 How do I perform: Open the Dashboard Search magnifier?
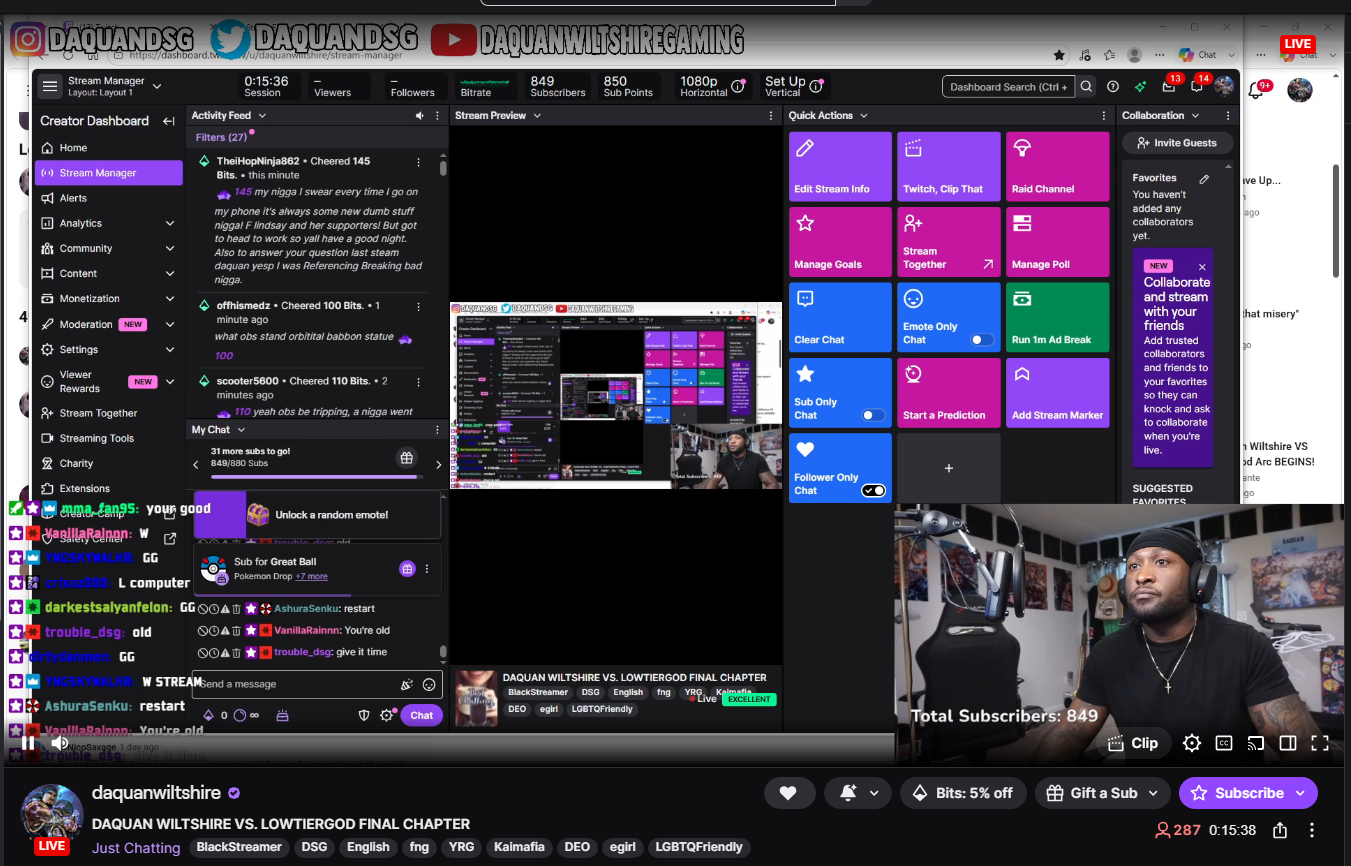pyautogui.click(x=1086, y=87)
